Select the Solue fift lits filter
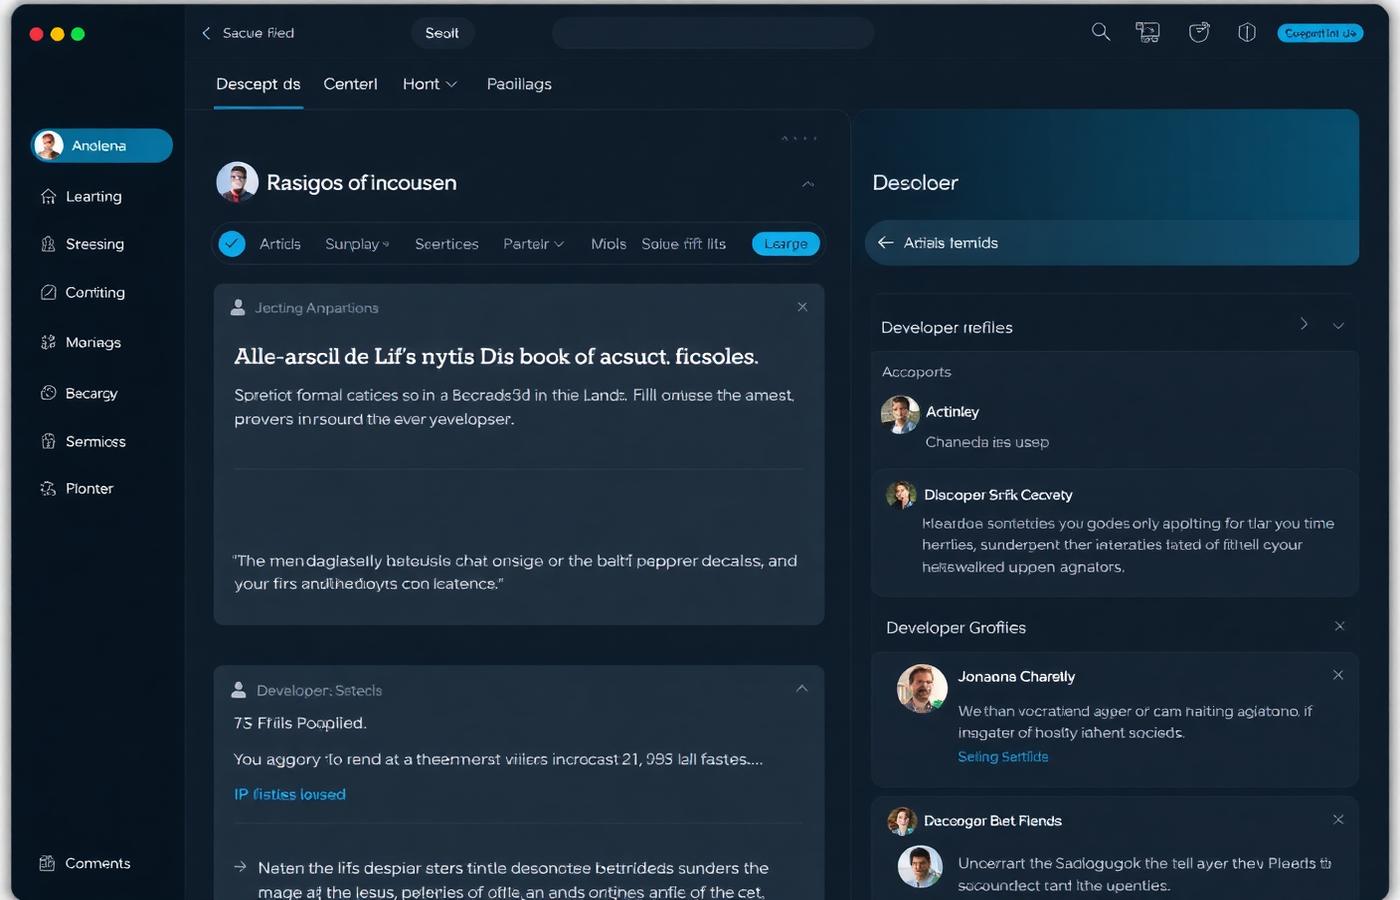 (684, 244)
